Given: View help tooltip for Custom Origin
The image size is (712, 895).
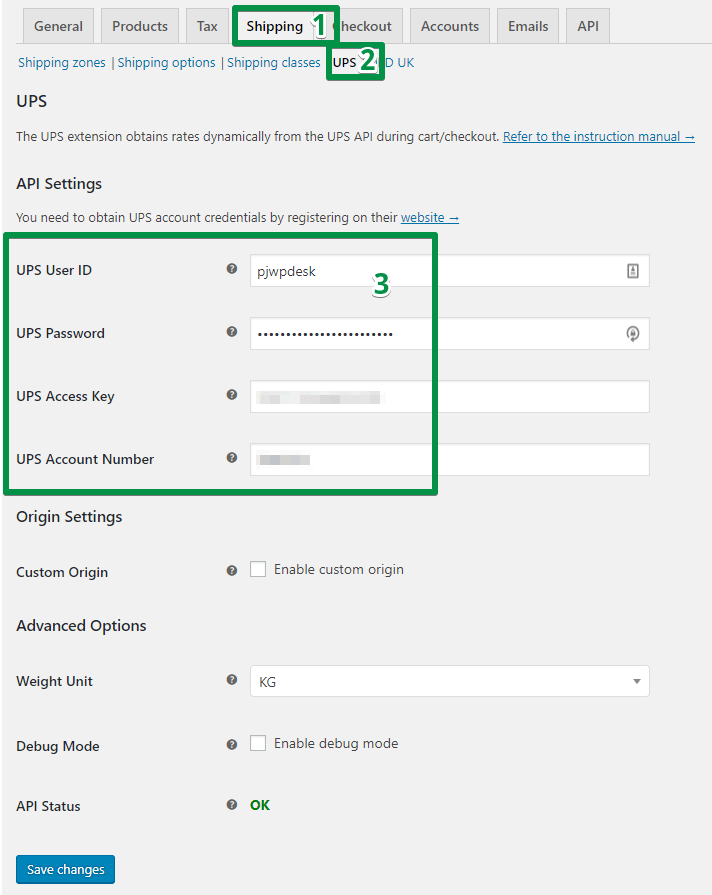Looking at the screenshot, I should pos(232,571).
